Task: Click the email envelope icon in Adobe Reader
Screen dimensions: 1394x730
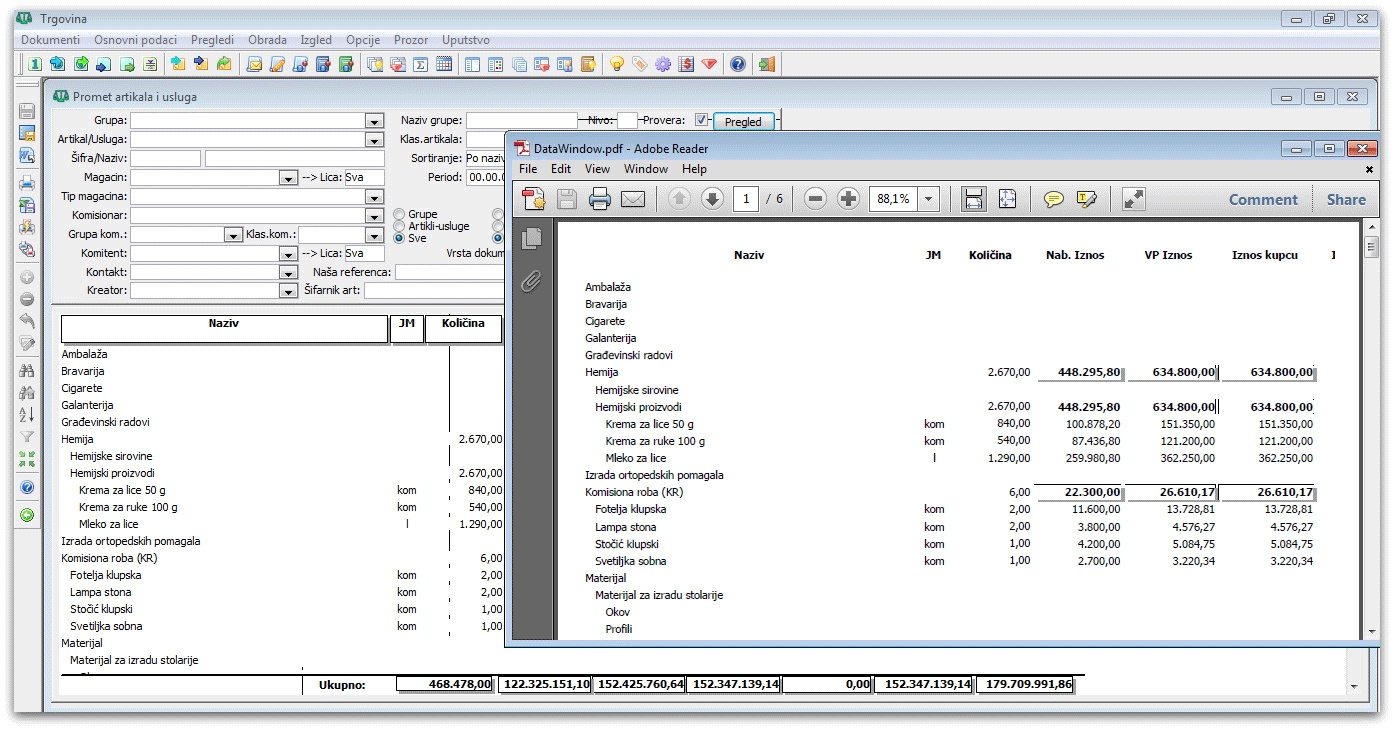Action: [632, 199]
